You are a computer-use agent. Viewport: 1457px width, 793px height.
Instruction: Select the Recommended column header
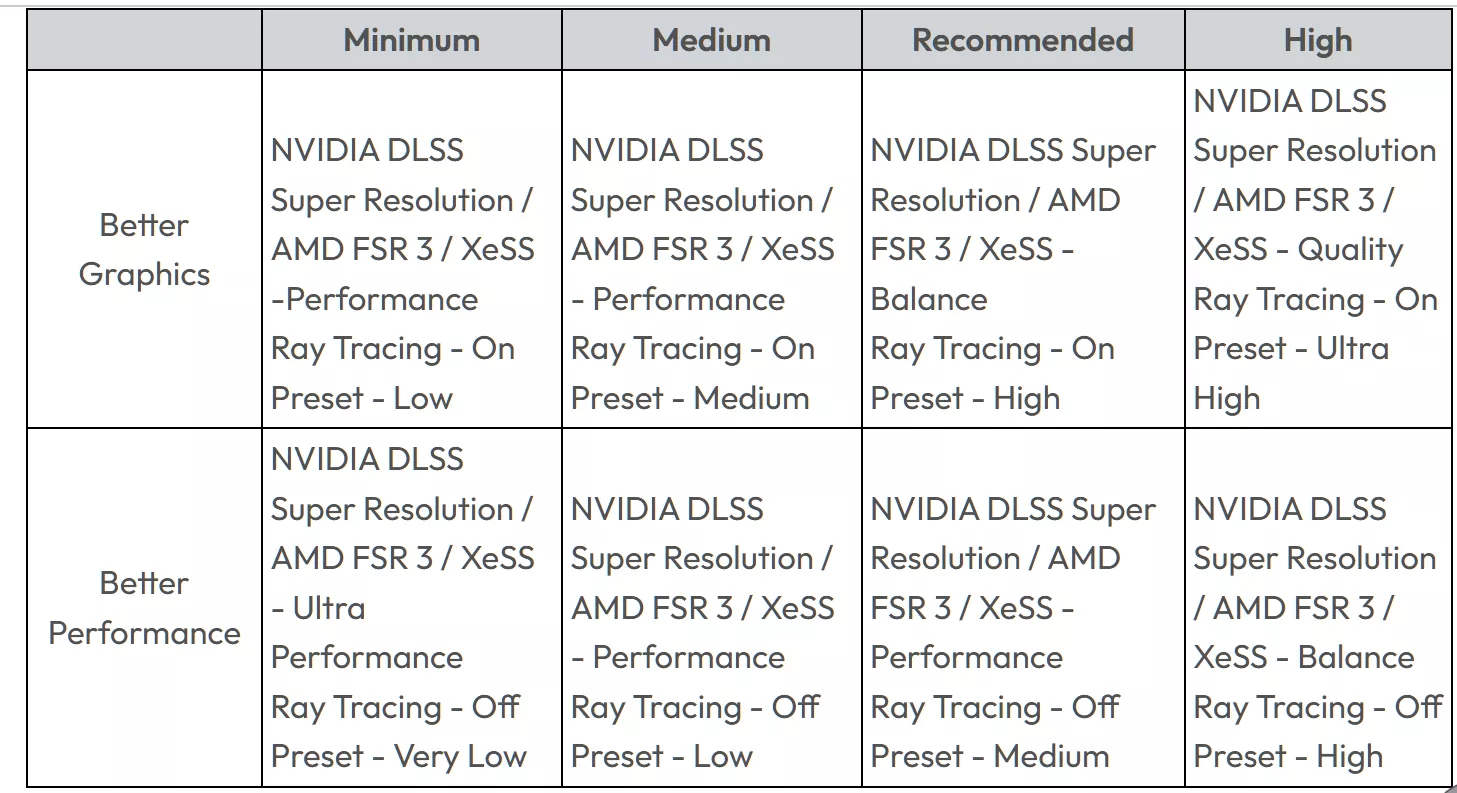pyautogui.click(x=1022, y=41)
